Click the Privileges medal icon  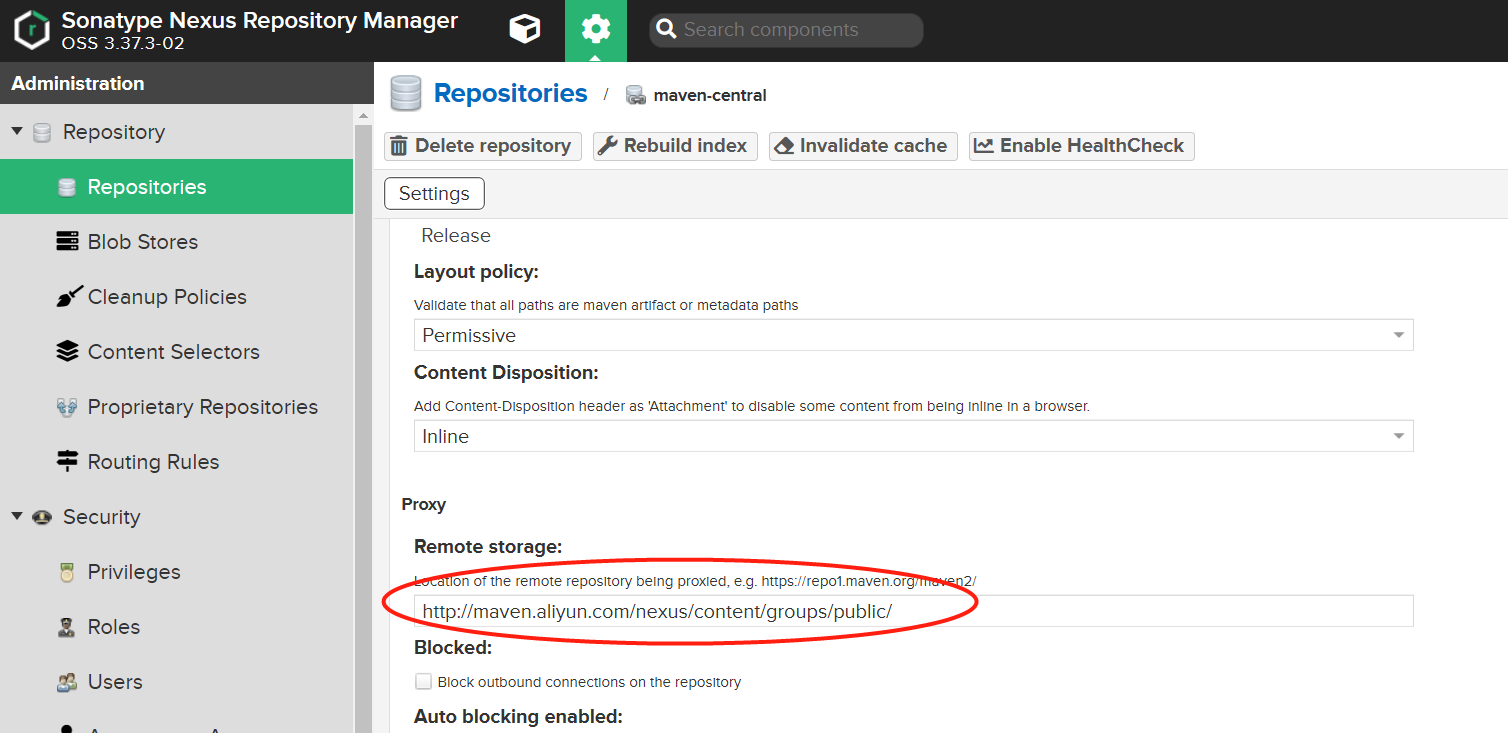click(x=67, y=572)
